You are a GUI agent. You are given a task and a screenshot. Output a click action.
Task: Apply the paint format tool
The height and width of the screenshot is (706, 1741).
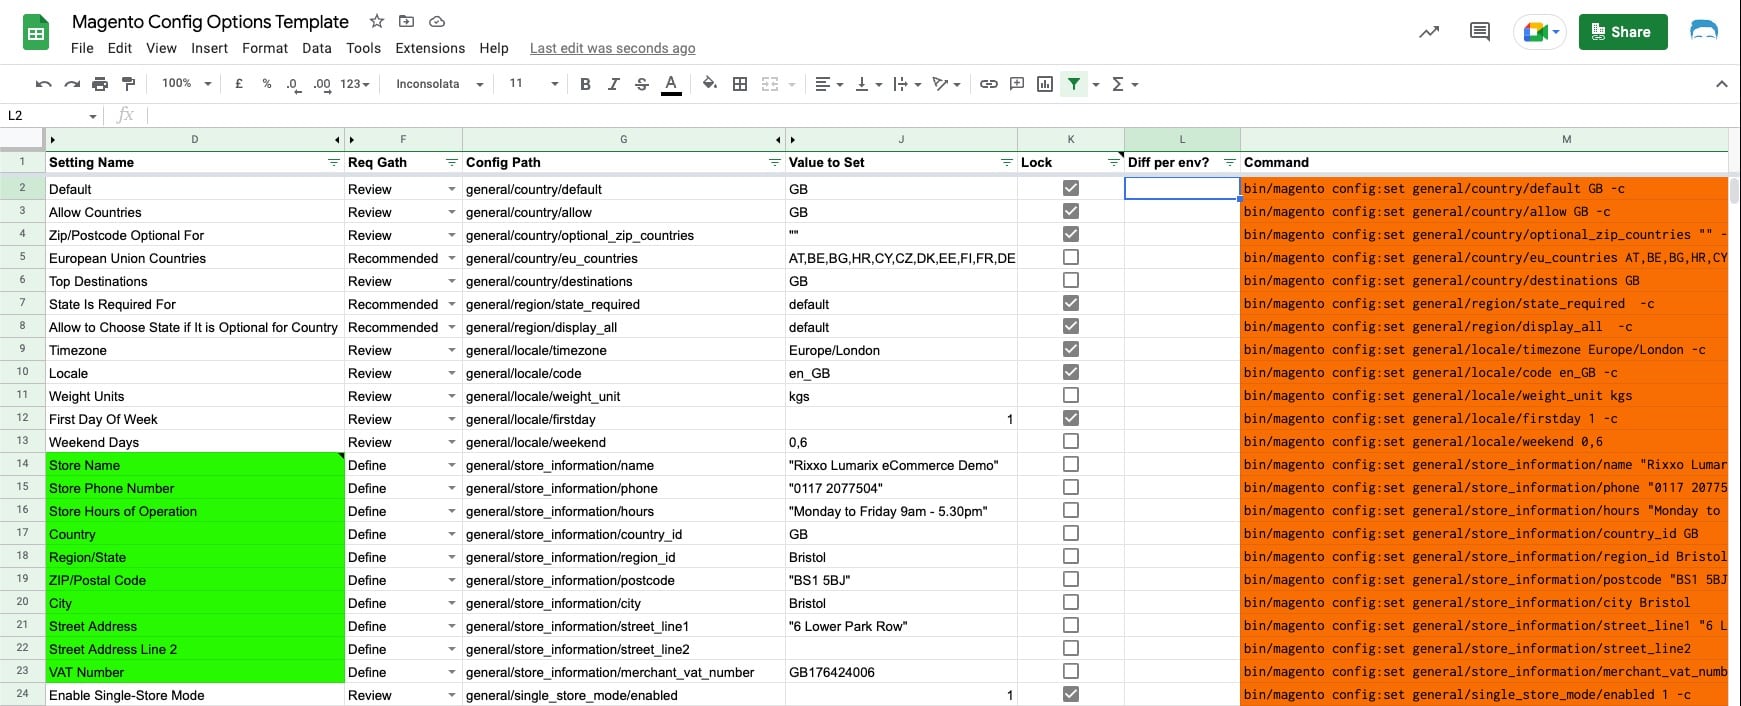coord(128,84)
